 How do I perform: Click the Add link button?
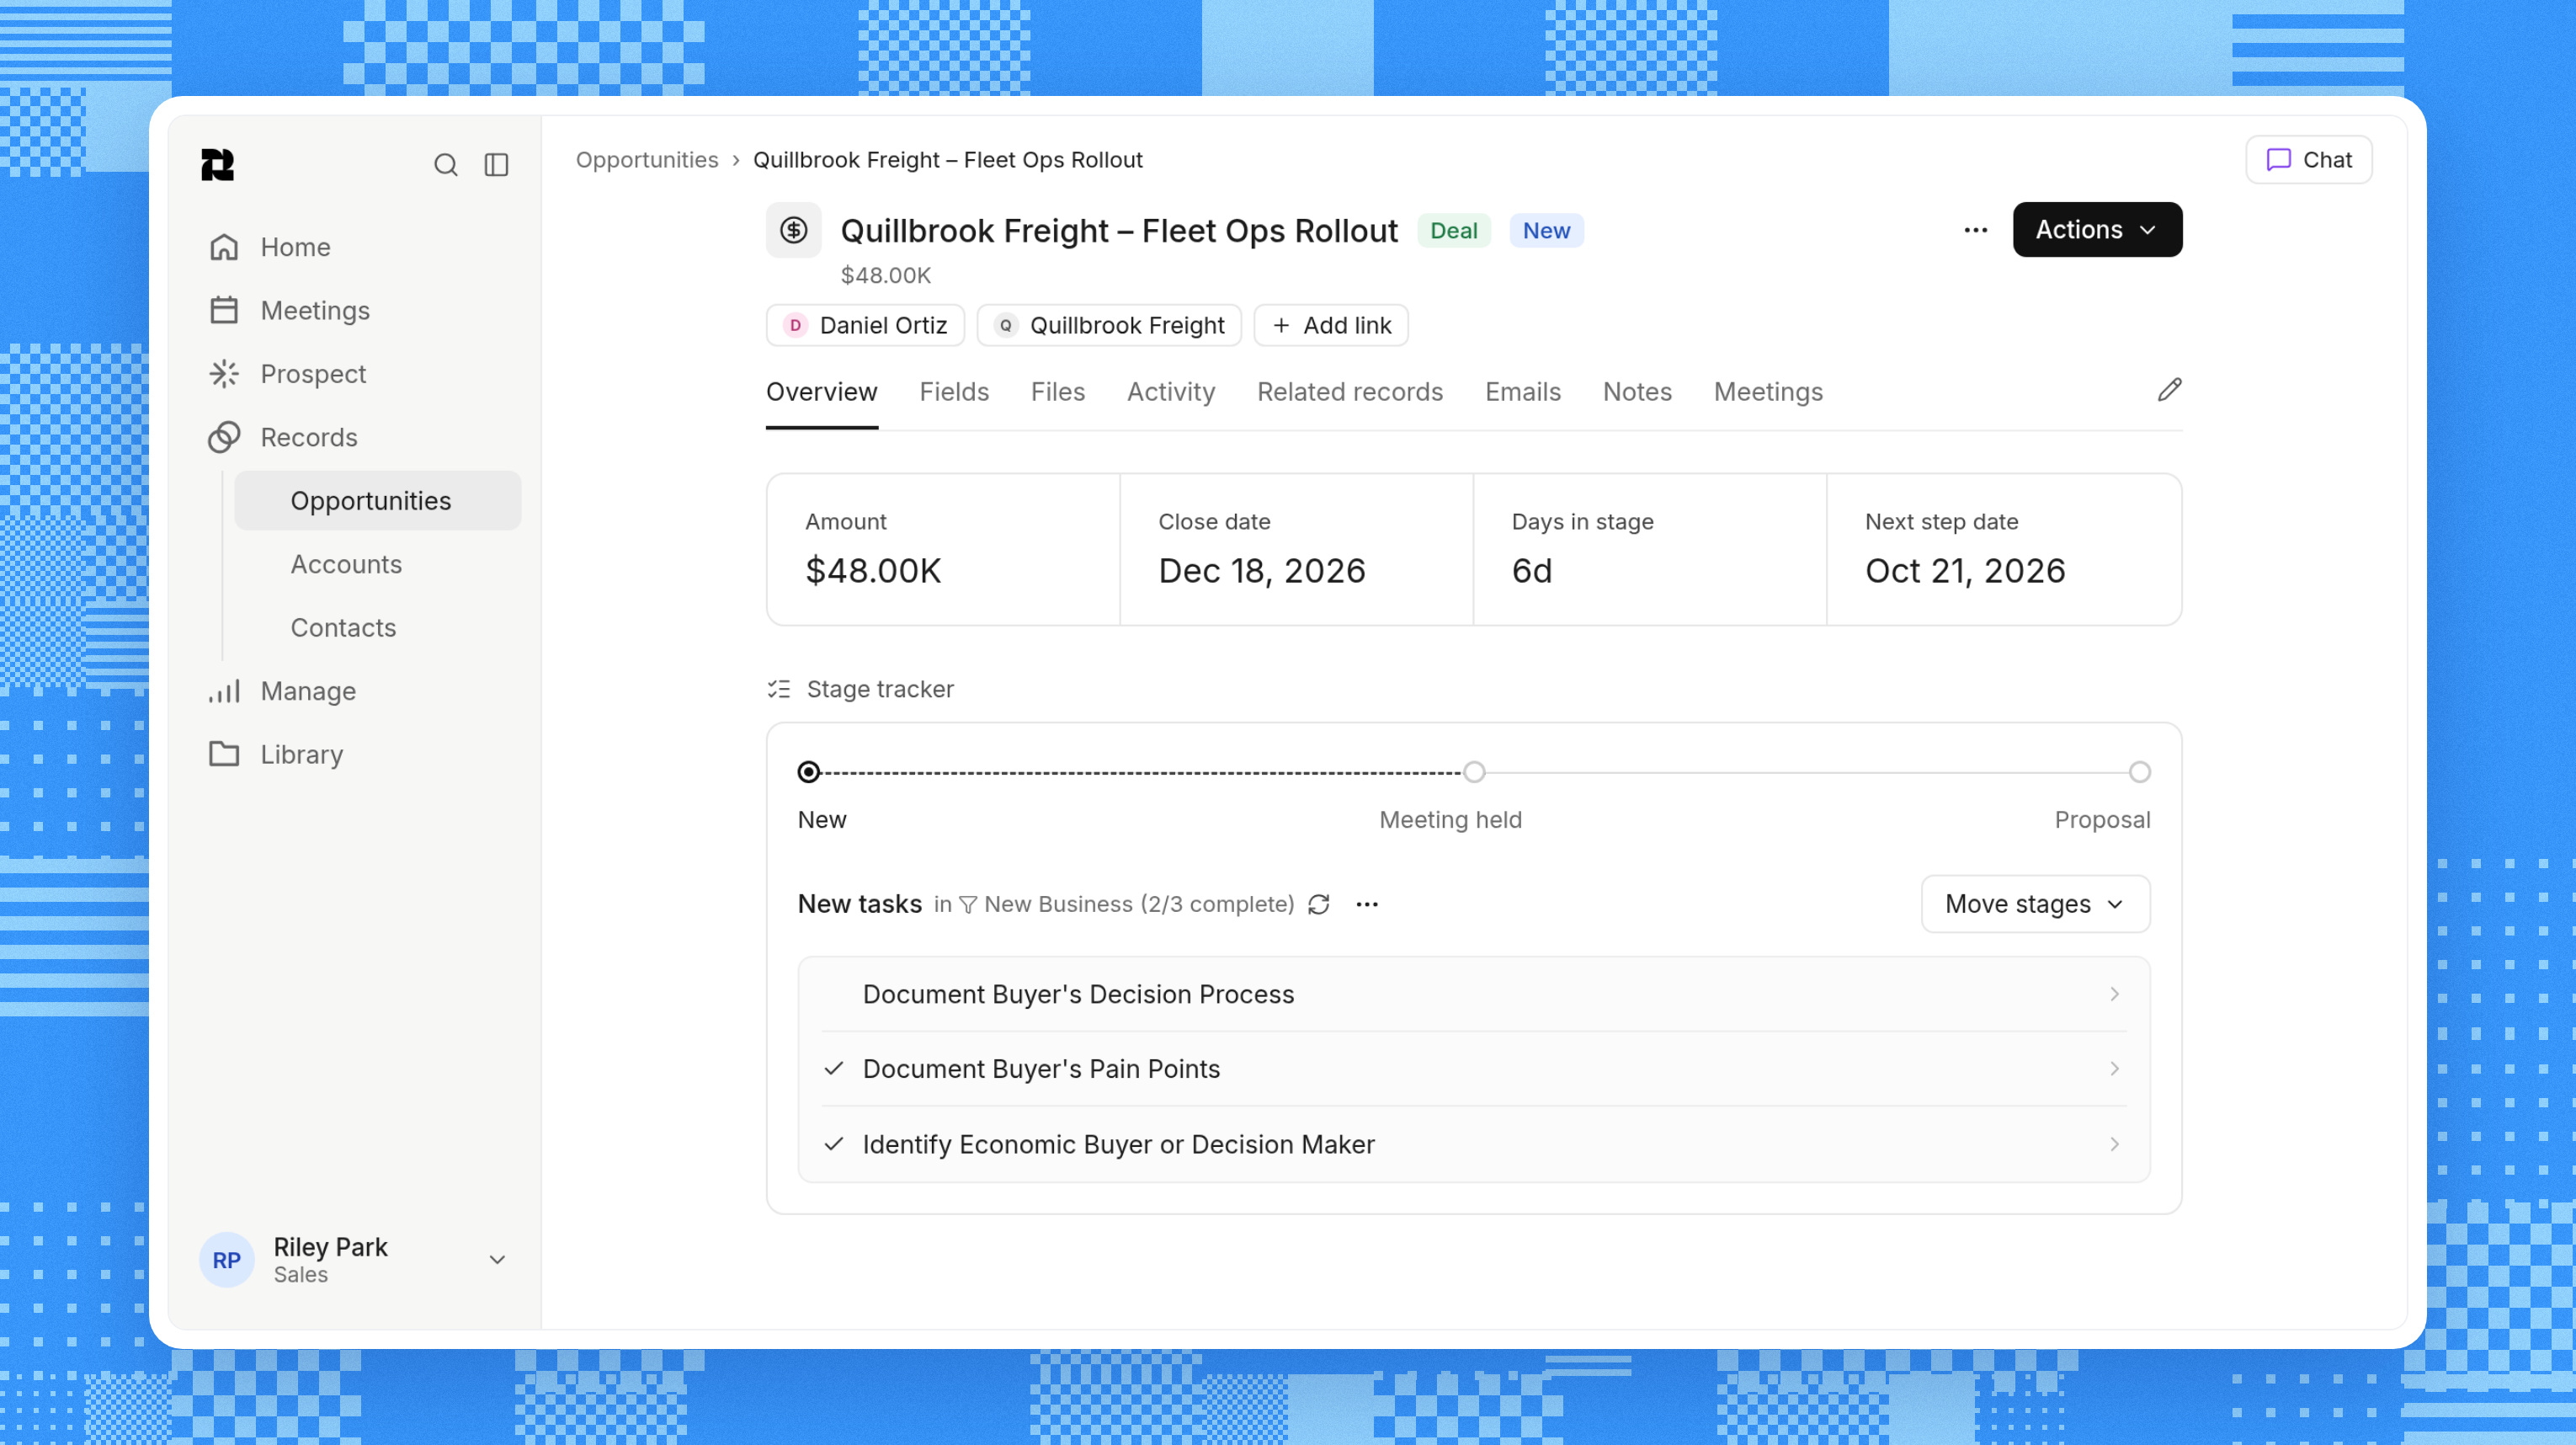pos(1331,325)
